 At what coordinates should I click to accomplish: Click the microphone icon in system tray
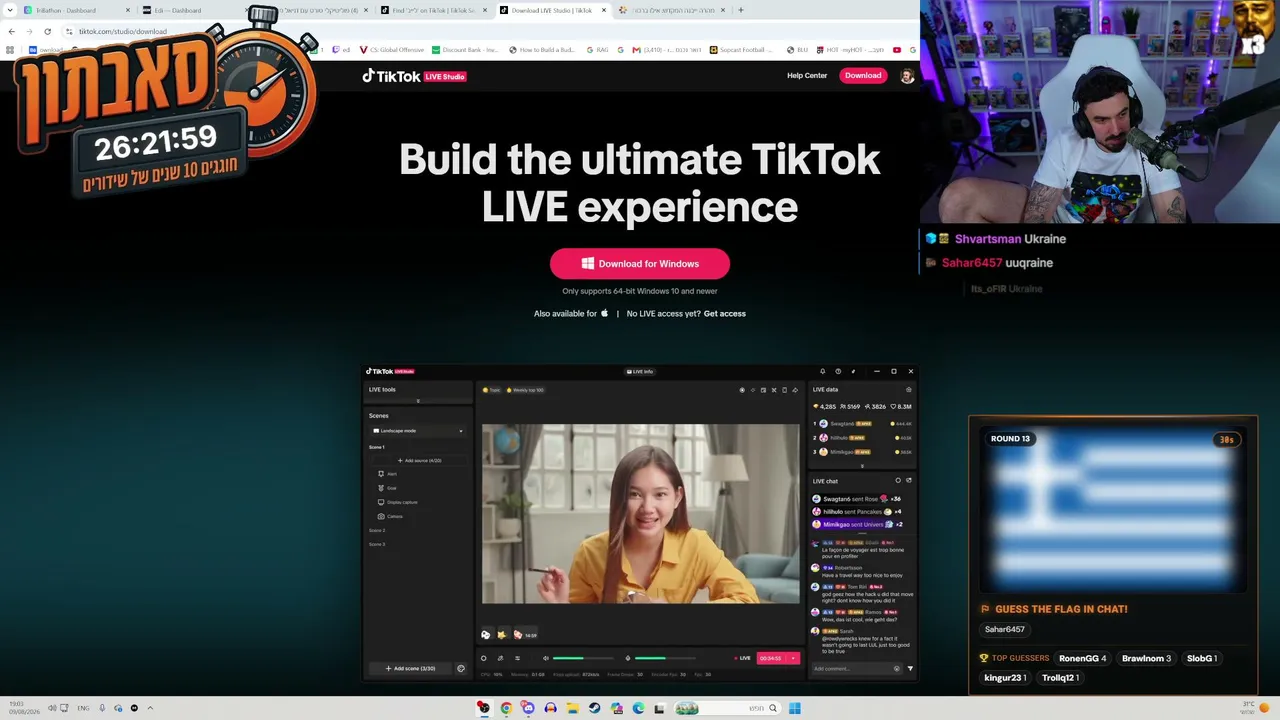[x=102, y=708]
